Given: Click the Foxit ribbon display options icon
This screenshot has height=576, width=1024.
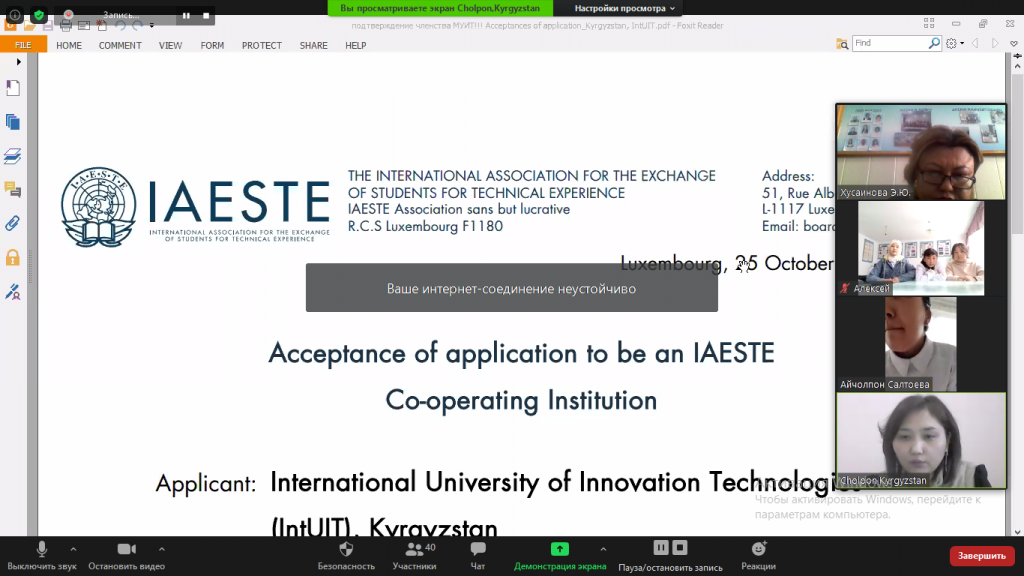Looking at the screenshot, I should pos(929,24).
